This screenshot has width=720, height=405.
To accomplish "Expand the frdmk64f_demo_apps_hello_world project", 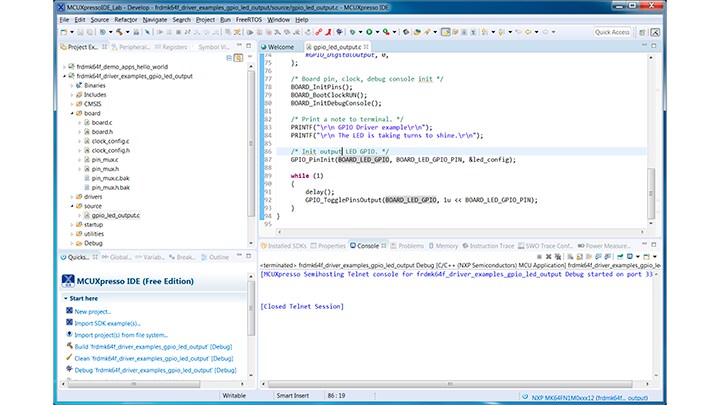I will [65, 66].
